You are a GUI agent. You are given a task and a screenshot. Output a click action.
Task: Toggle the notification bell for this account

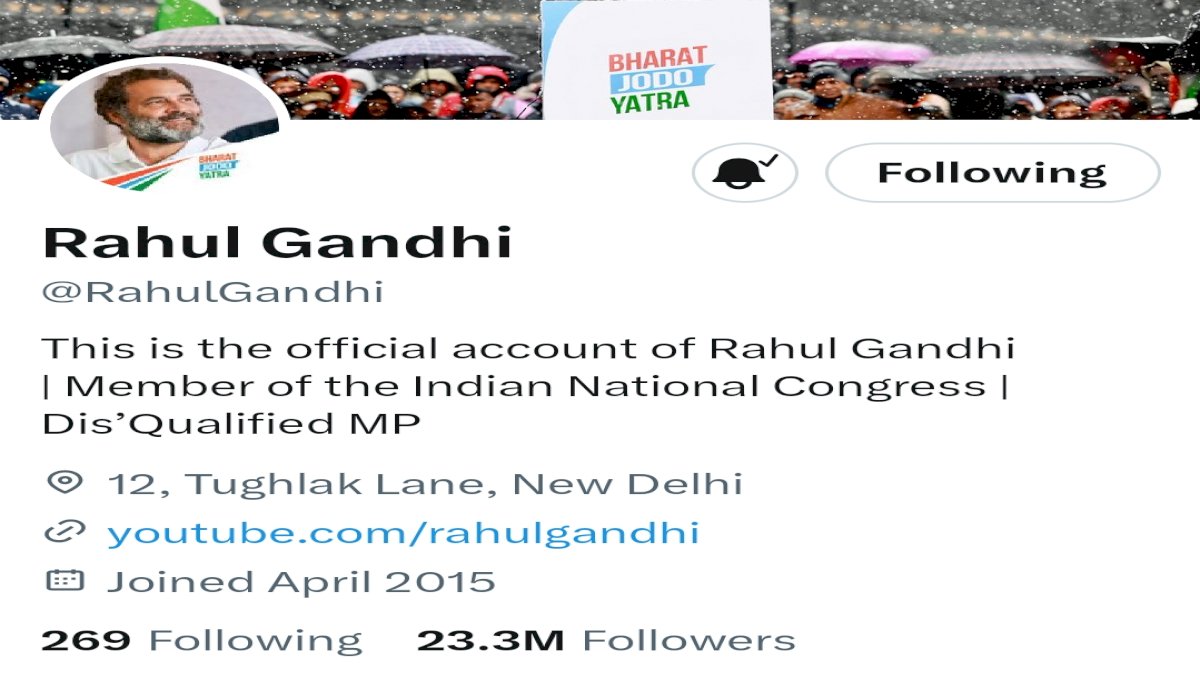pyautogui.click(x=745, y=173)
